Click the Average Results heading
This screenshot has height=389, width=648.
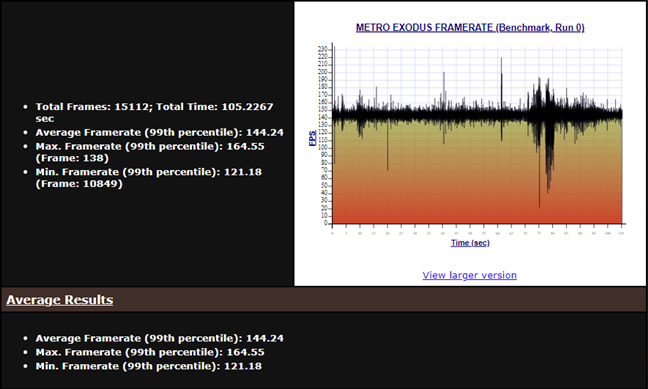(60, 300)
